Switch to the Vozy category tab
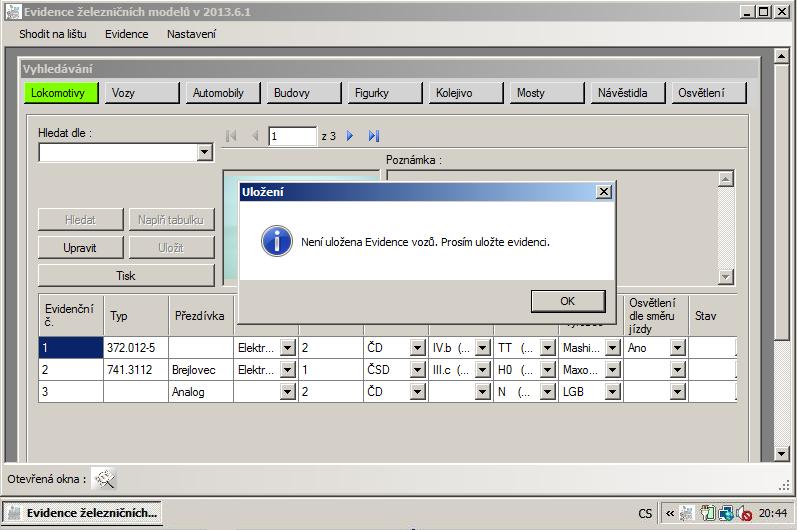Image resolution: width=797 pixels, height=530 pixels. click(140, 93)
